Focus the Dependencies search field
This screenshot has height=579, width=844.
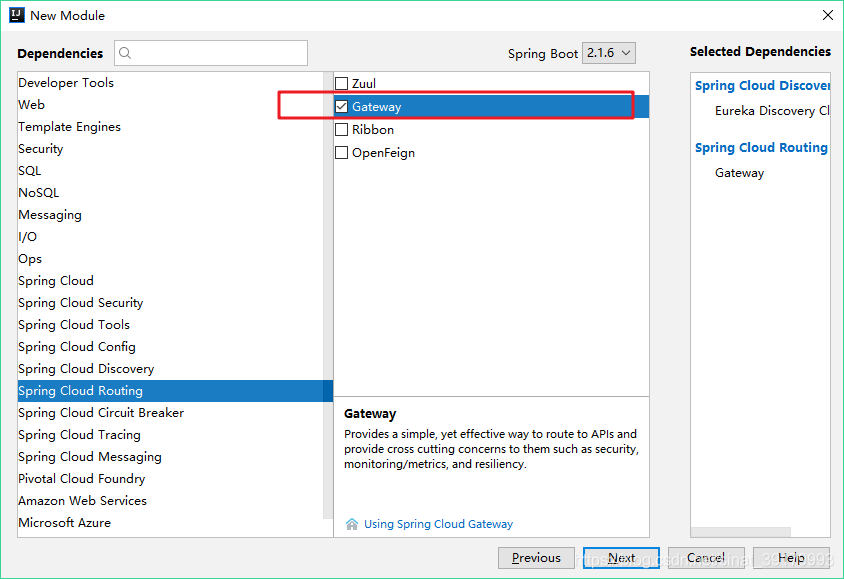211,53
